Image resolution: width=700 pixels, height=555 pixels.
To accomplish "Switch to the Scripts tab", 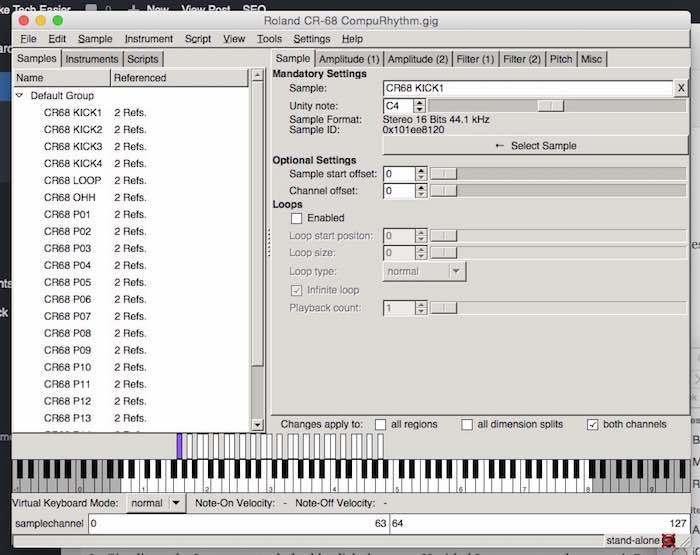I will tap(143, 59).
